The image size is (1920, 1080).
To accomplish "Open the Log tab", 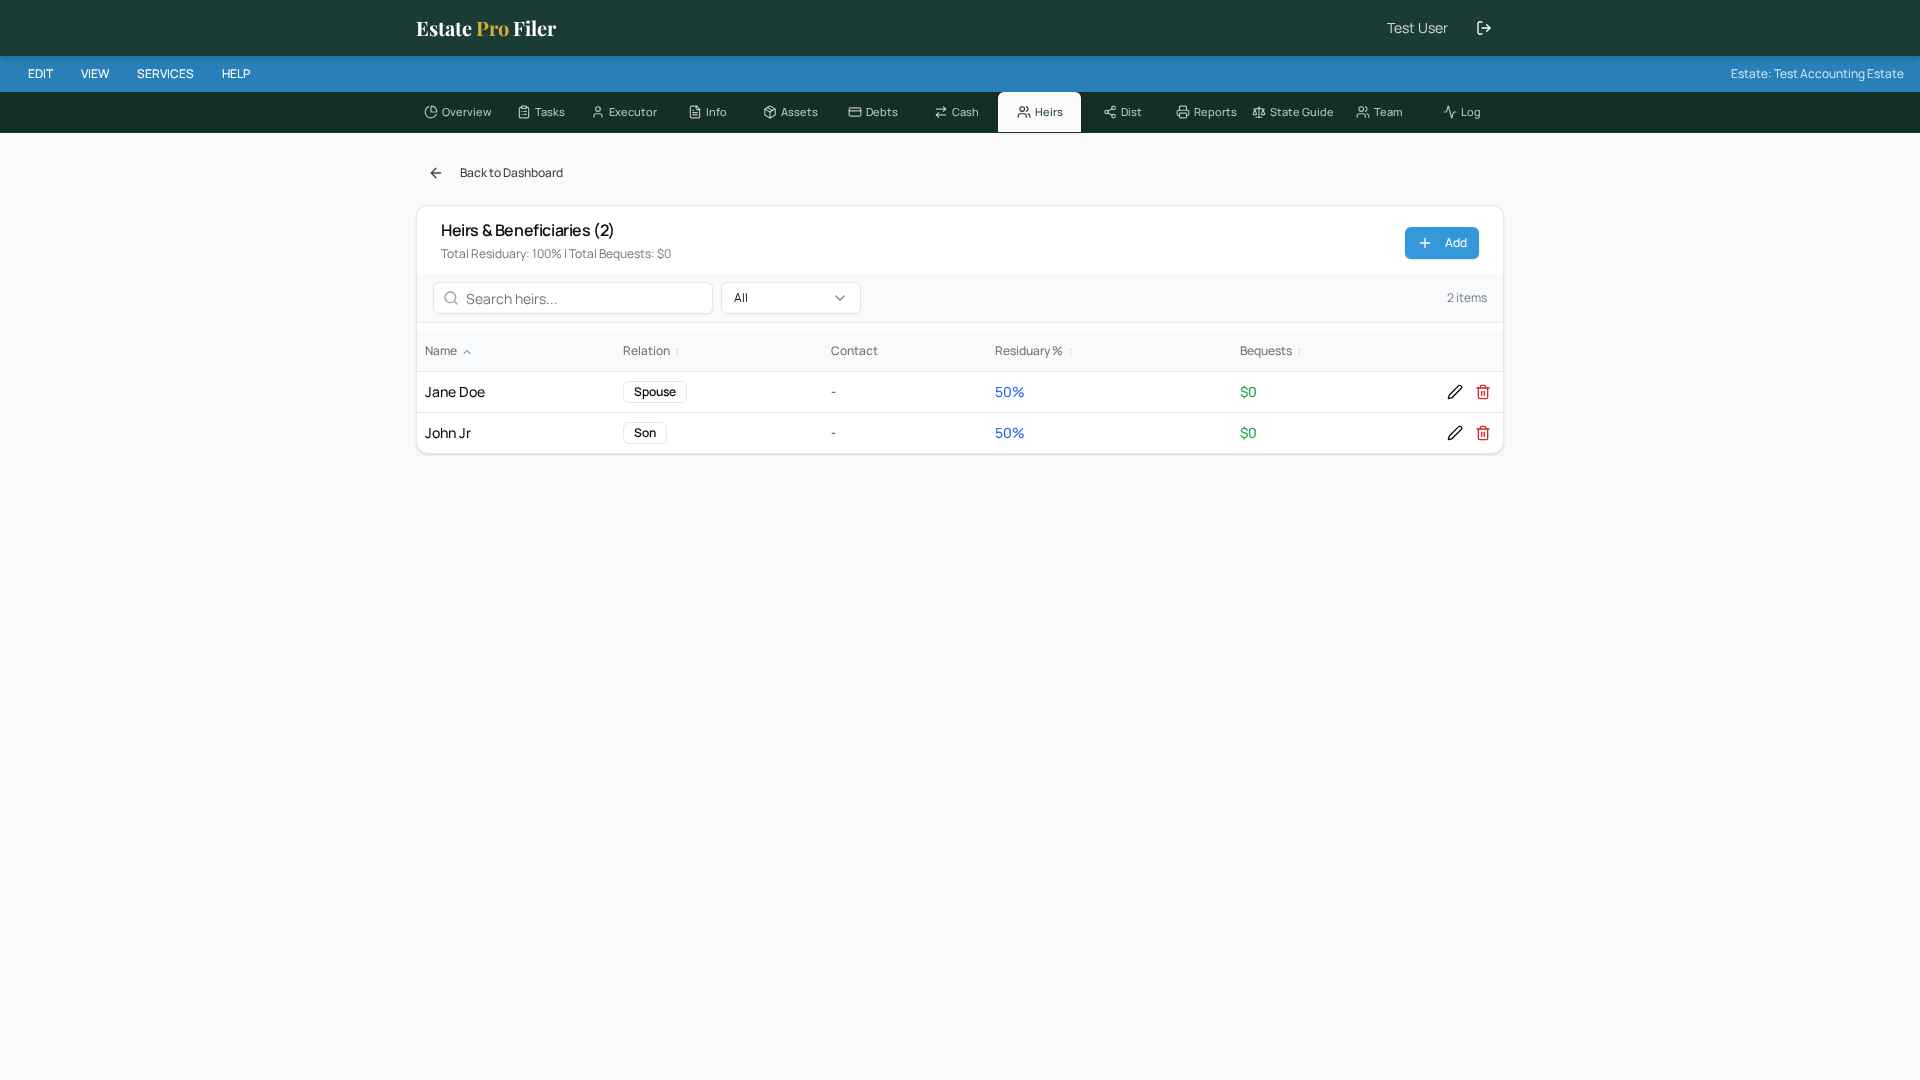I will (x=1462, y=112).
